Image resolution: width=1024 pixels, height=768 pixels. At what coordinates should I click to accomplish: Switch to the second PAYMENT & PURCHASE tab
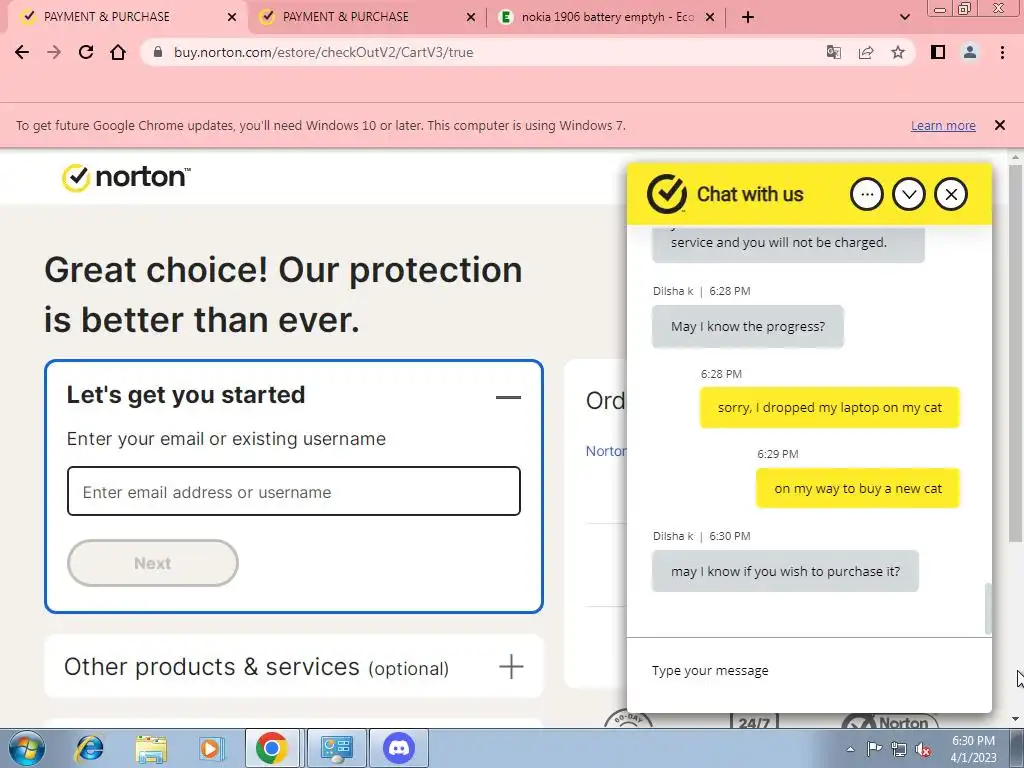point(367,17)
